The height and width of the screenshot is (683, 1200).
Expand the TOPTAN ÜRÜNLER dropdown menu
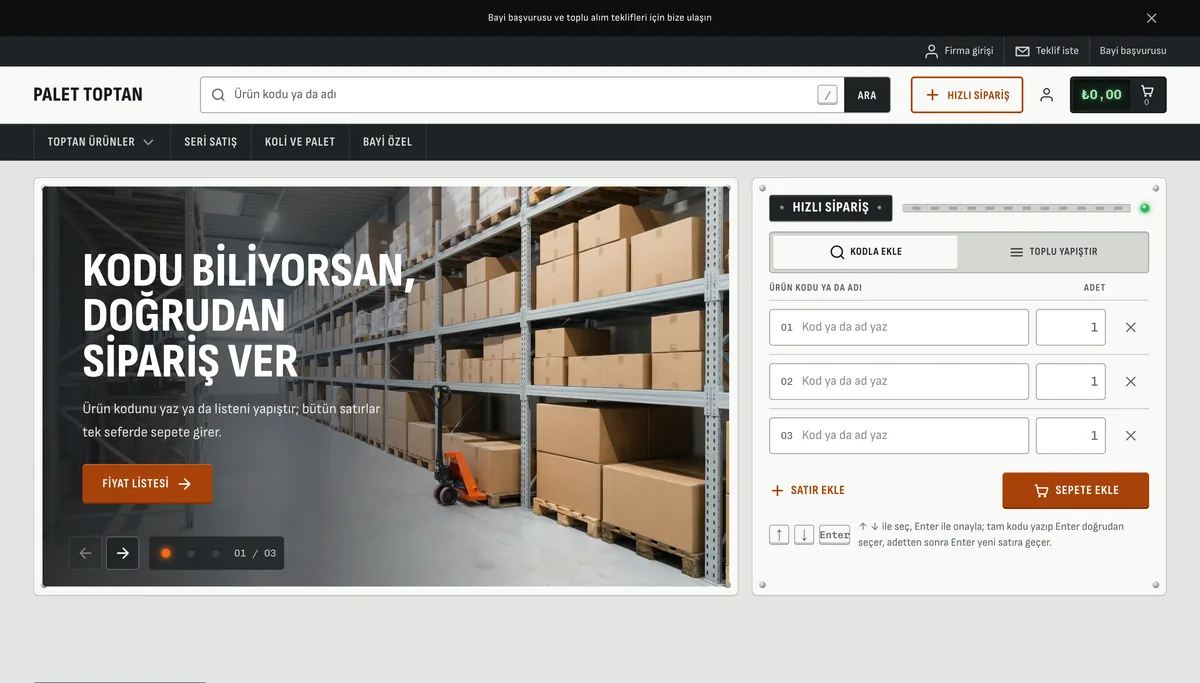pos(101,142)
